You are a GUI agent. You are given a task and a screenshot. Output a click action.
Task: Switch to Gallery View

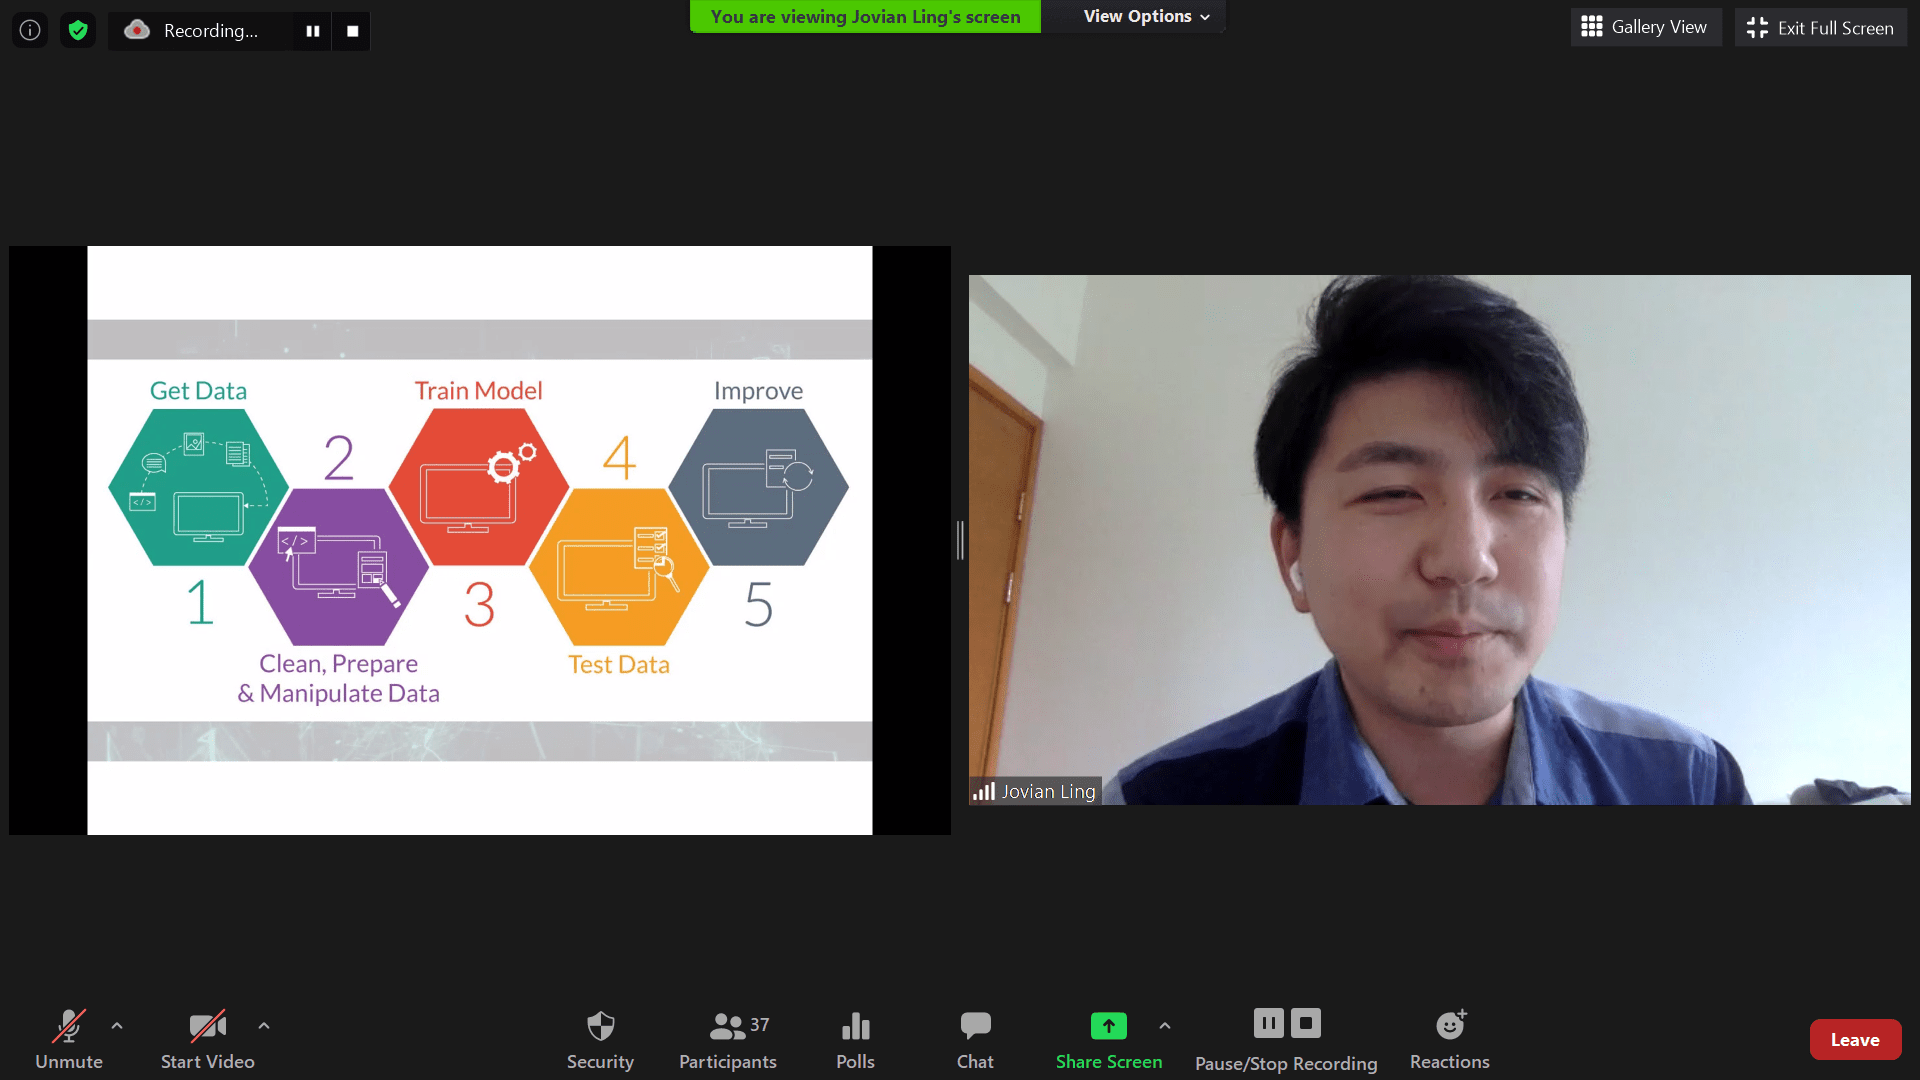(x=1645, y=27)
